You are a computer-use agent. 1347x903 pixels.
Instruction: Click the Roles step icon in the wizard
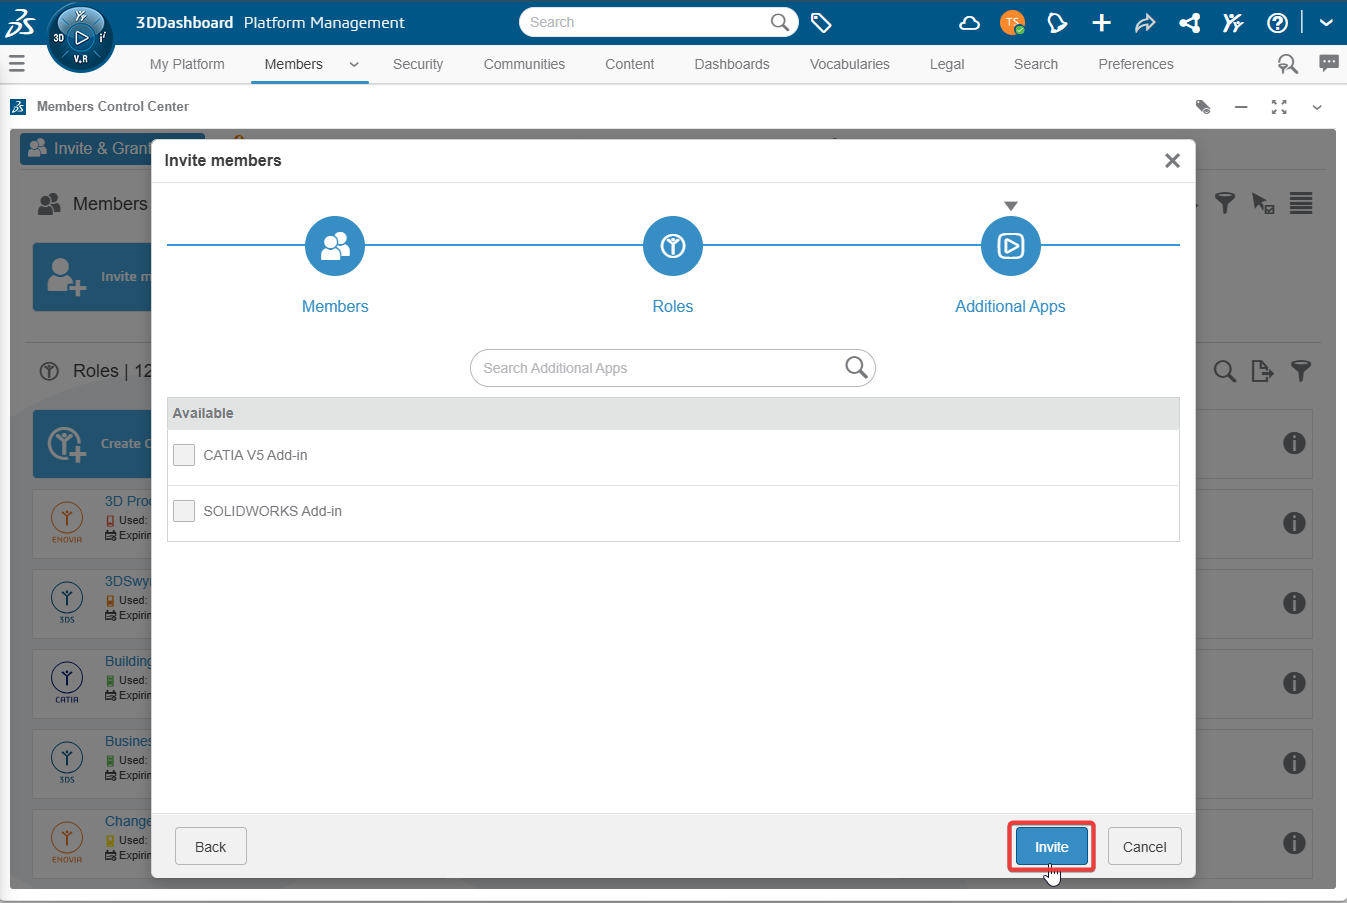[673, 246]
